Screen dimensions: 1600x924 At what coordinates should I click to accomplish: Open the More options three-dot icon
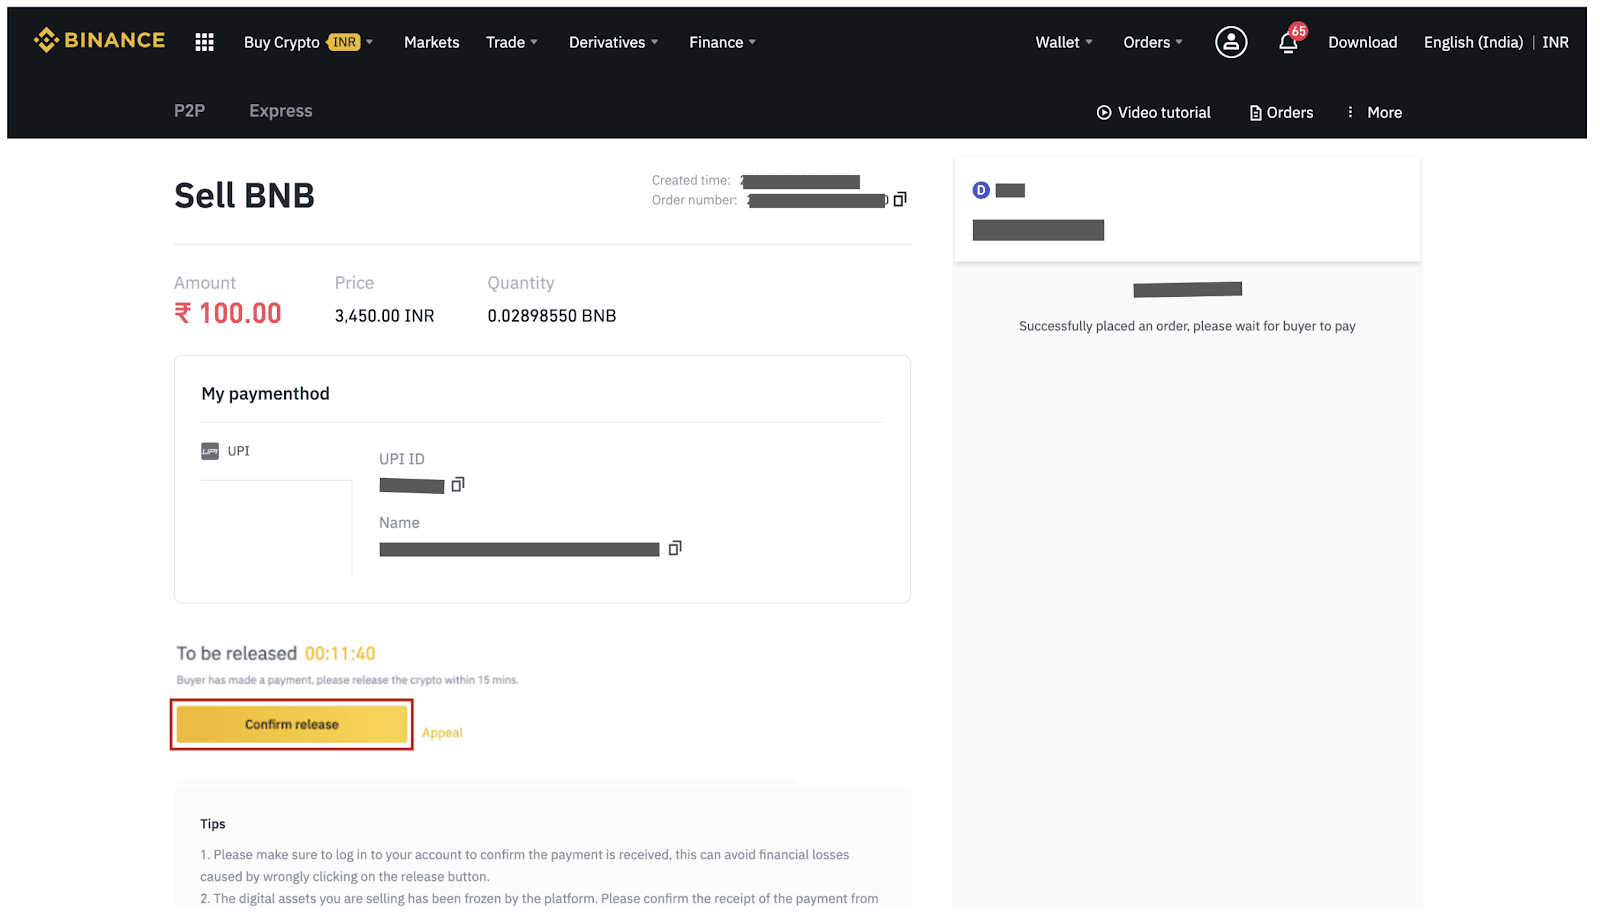pos(1350,112)
